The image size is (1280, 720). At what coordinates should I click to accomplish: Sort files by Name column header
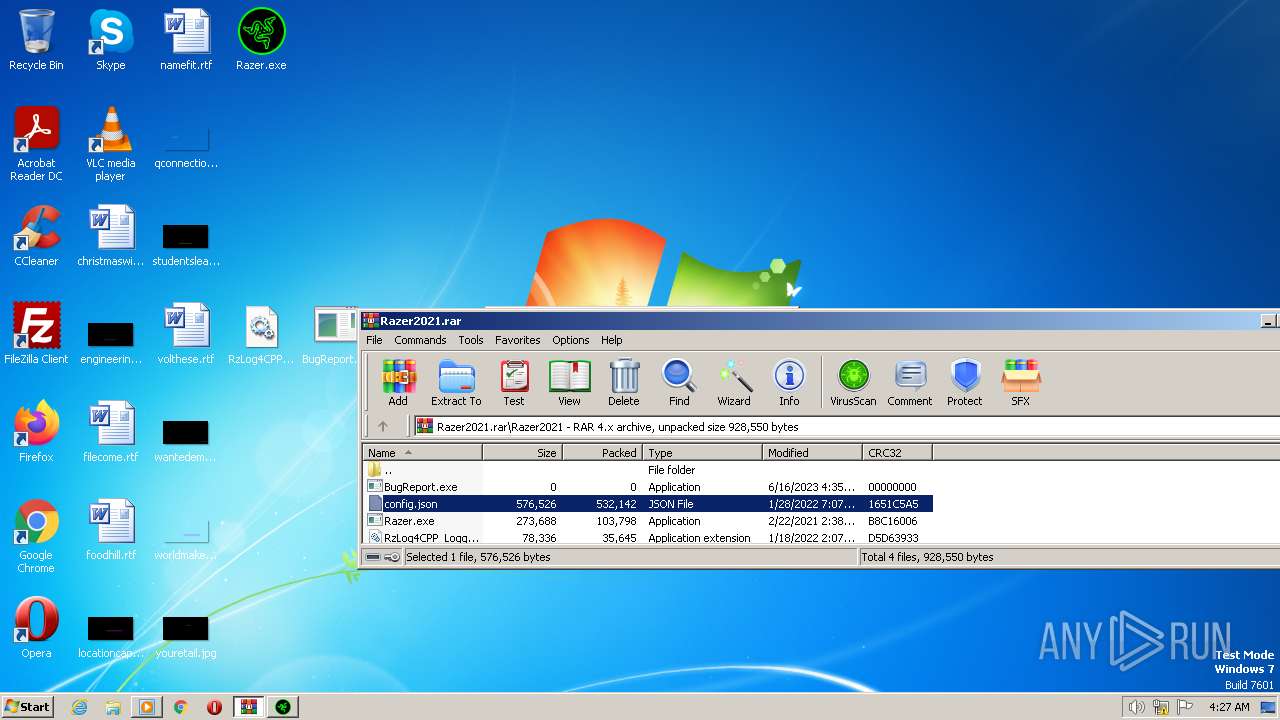[x=423, y=453]
